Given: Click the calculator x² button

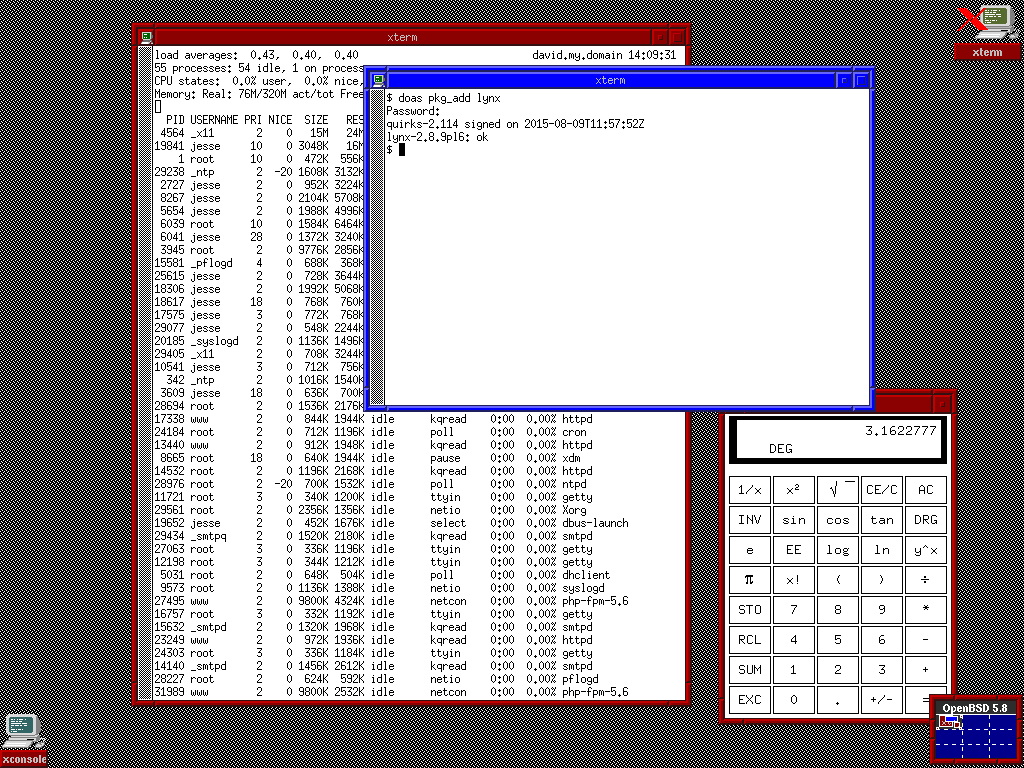Looking at the screenshot, I should coord(793,490).
